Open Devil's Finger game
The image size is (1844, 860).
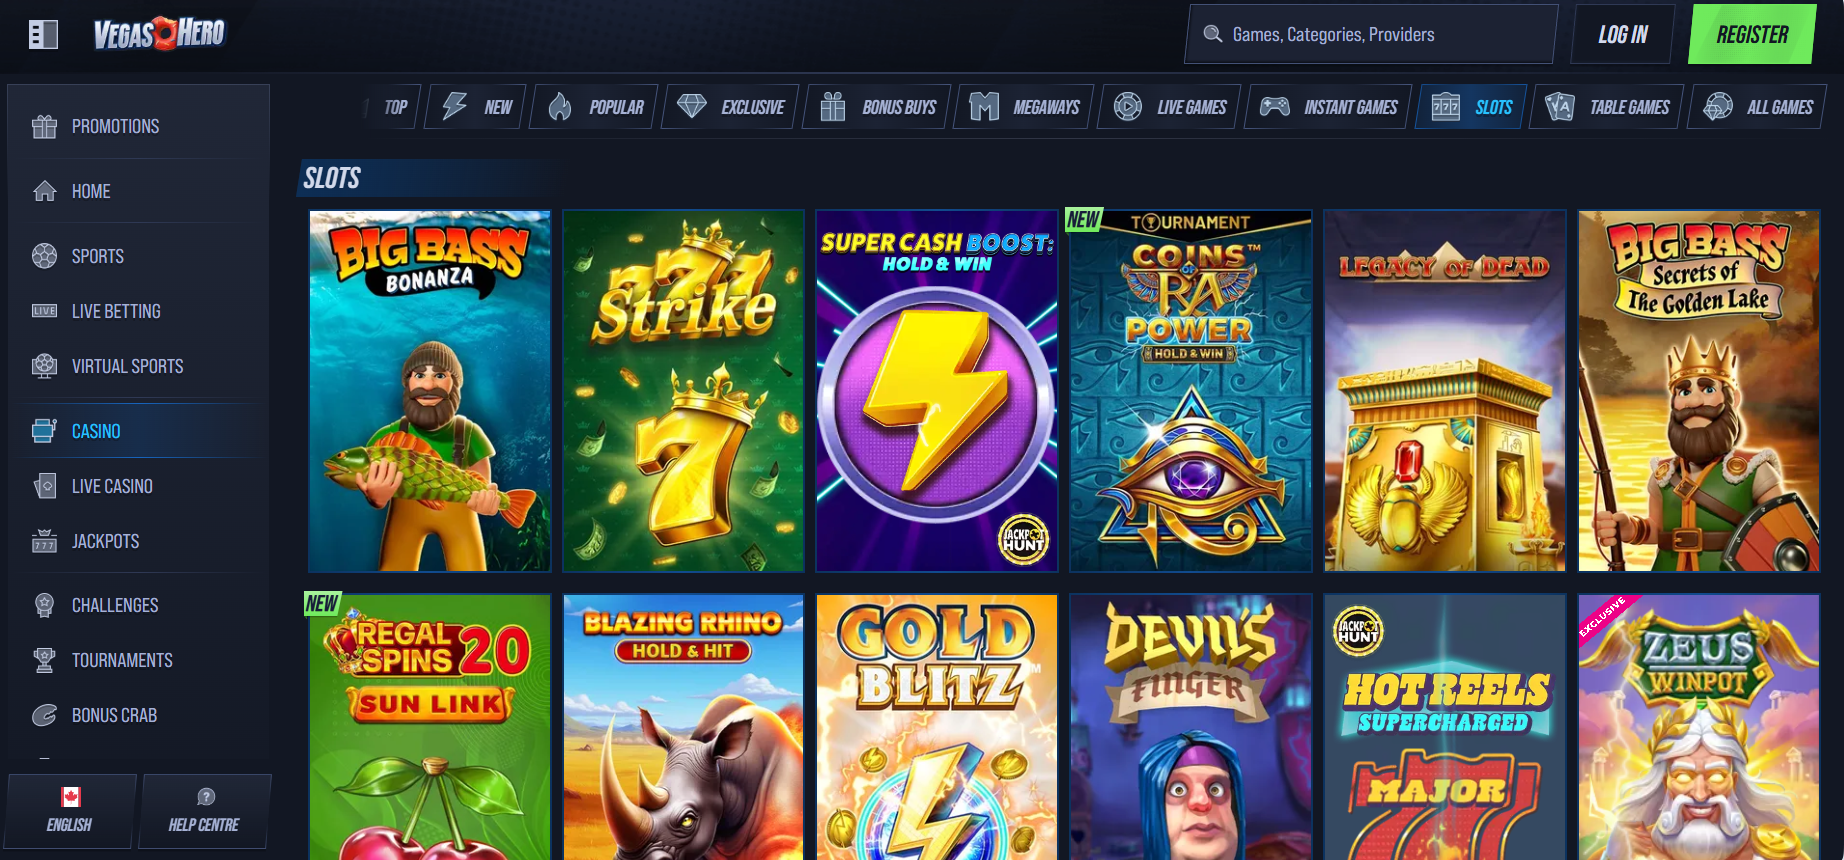click(1191, 727)
